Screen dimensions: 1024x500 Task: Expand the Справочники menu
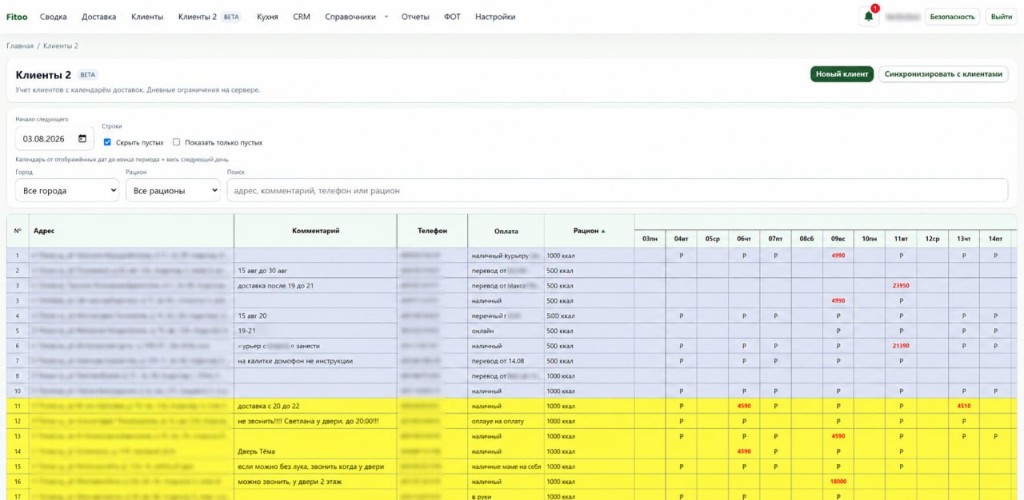point(355,17)
